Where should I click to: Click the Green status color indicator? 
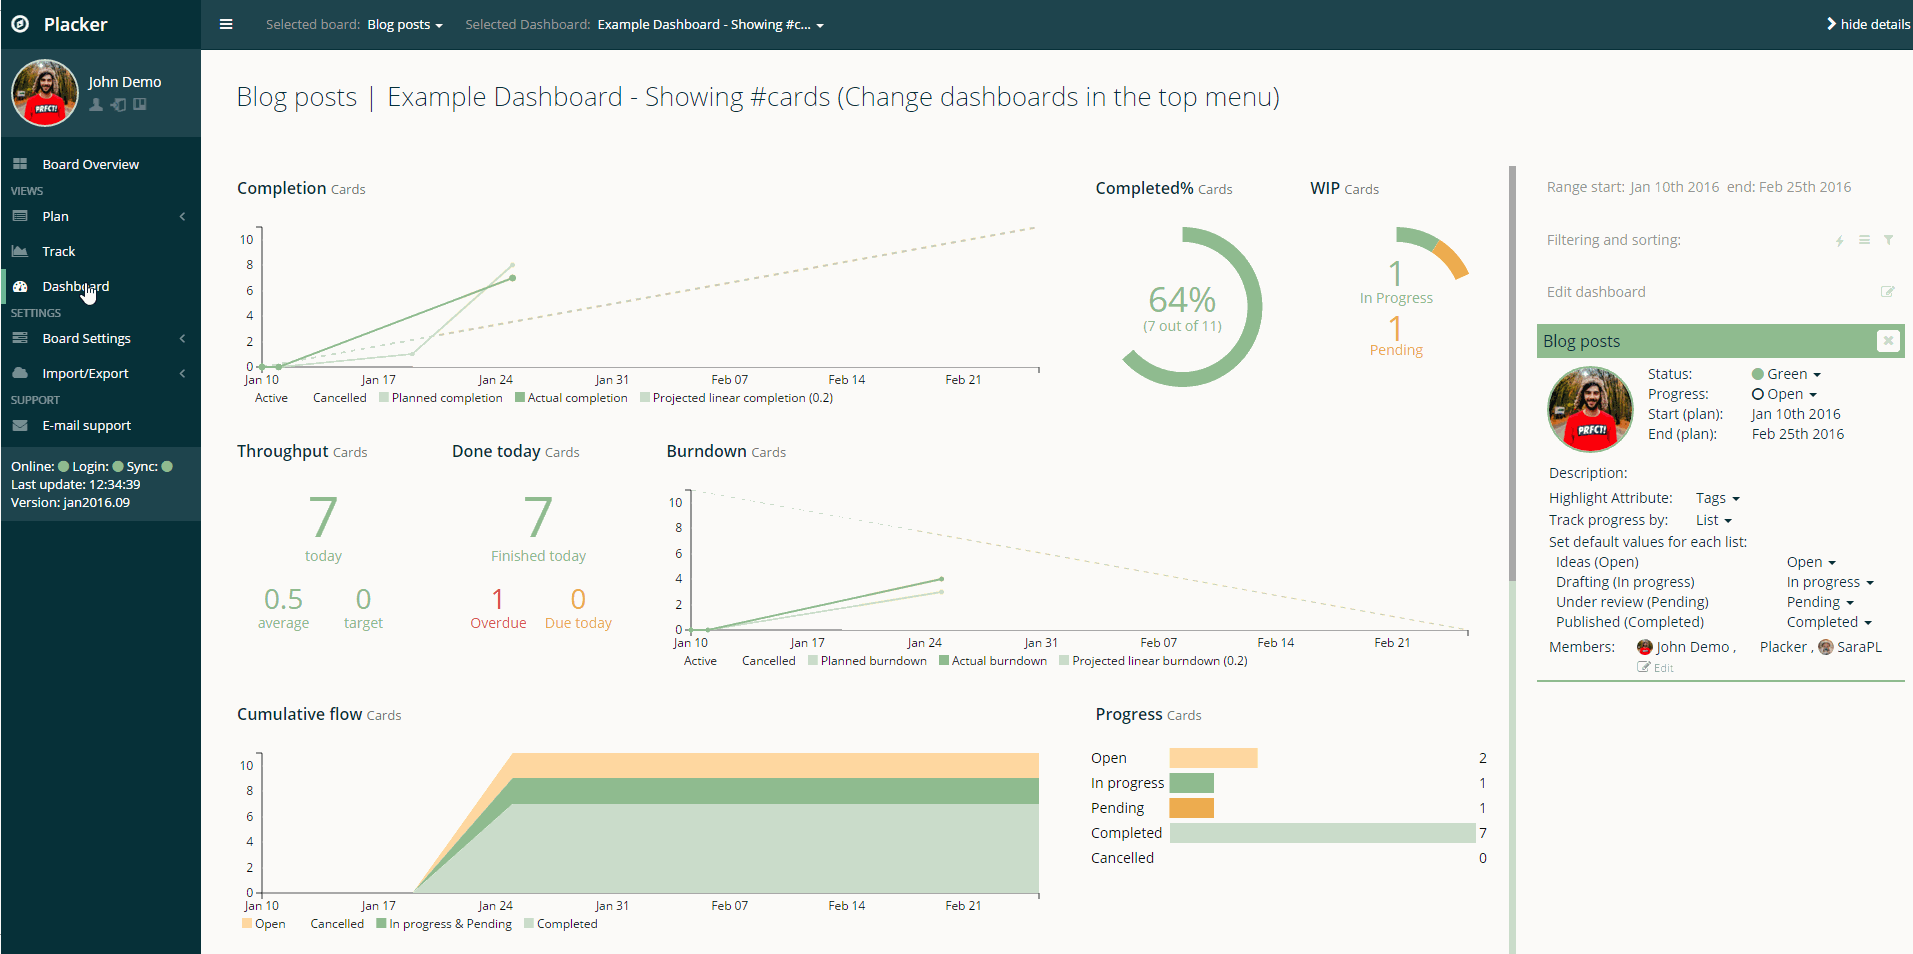1757,373
